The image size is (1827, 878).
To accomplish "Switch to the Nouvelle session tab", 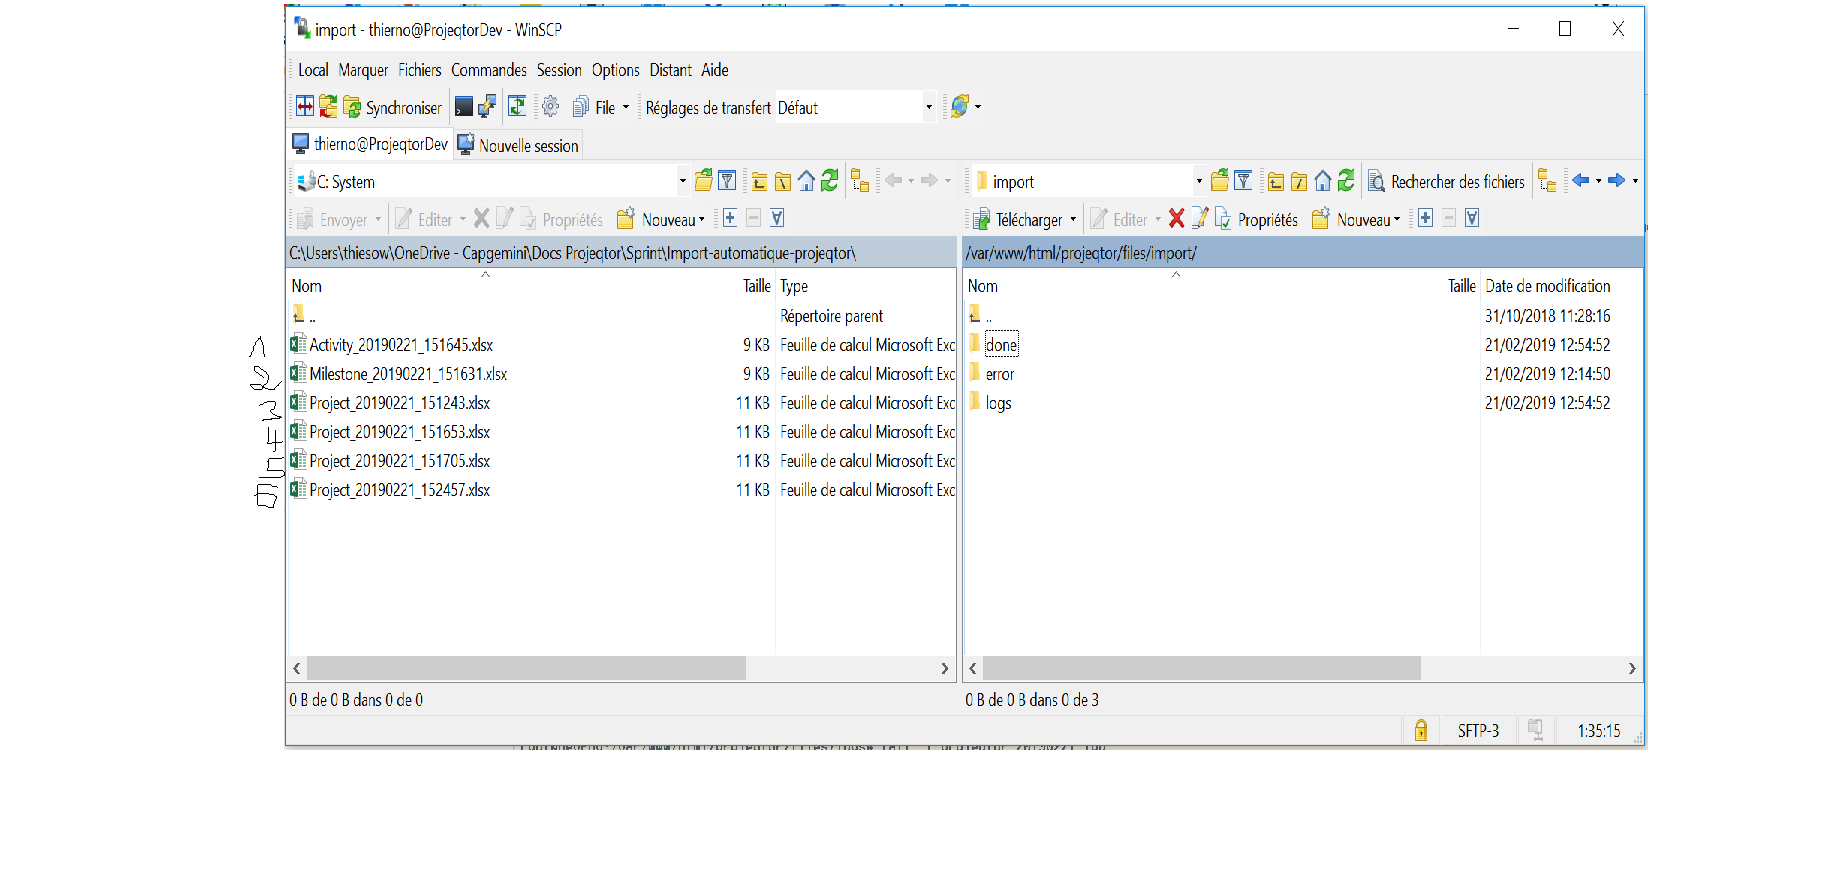I will point(519,145).
